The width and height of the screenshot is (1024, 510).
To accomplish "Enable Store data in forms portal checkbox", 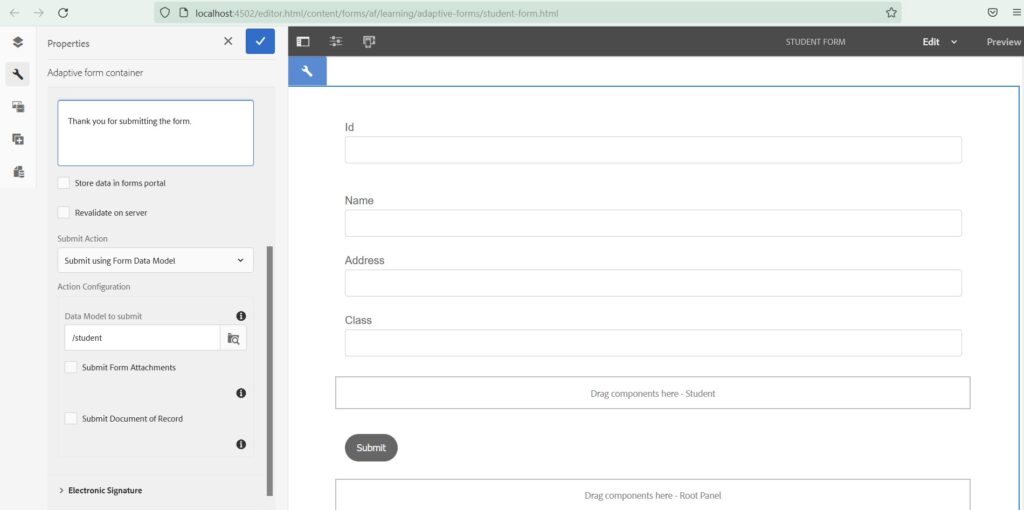I will pyautogui.click(x=64, y=183).
